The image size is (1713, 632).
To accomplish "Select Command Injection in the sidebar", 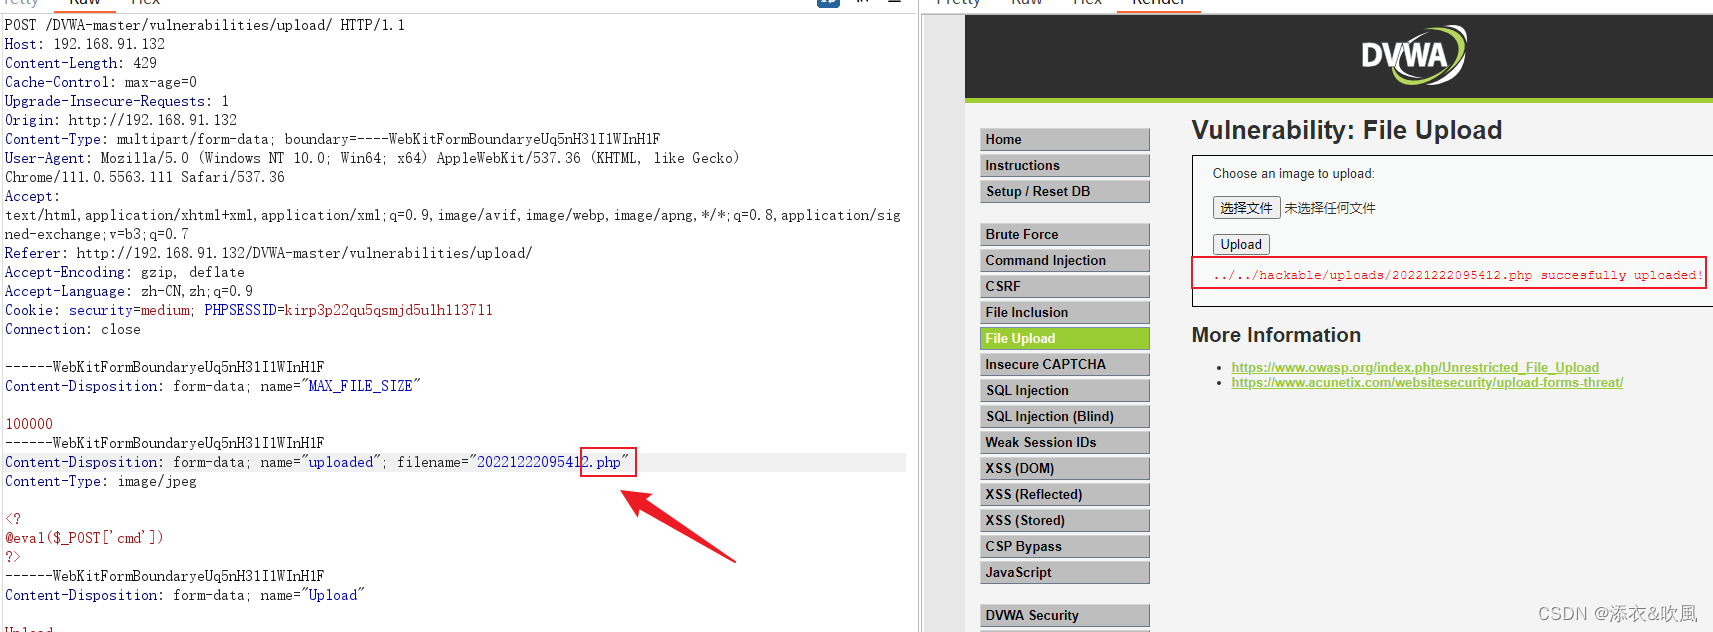I will click(1065, 260).
